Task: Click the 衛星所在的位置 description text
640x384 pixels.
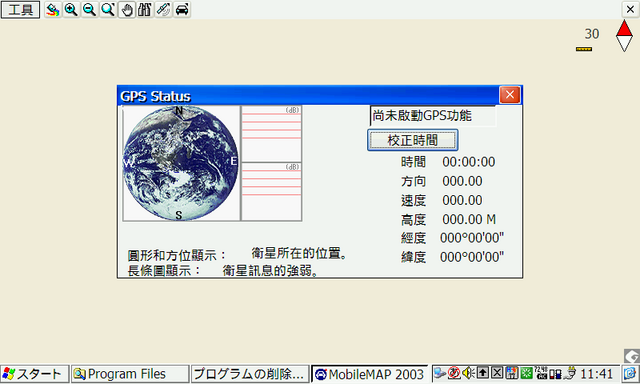Action: [299, 253]
